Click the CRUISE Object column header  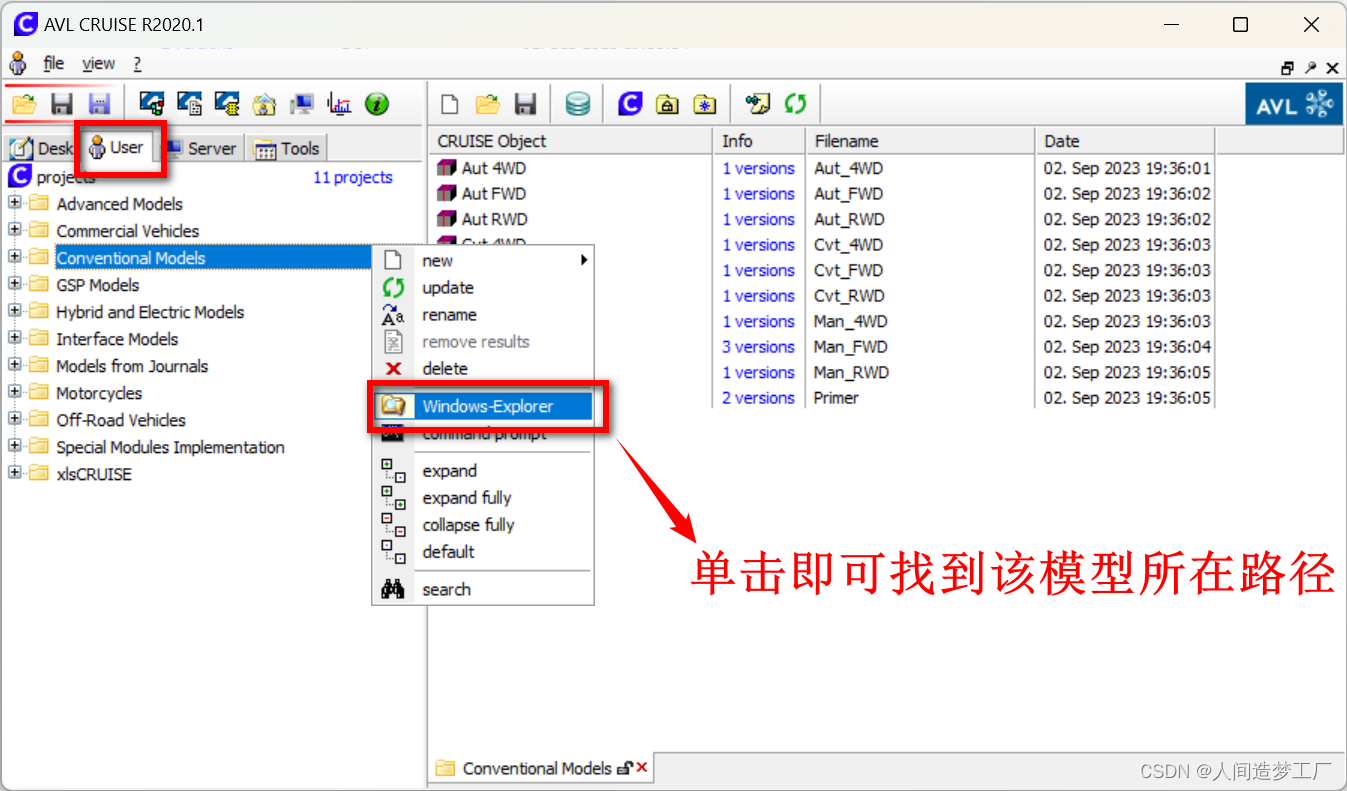click(x=571, y=141)
